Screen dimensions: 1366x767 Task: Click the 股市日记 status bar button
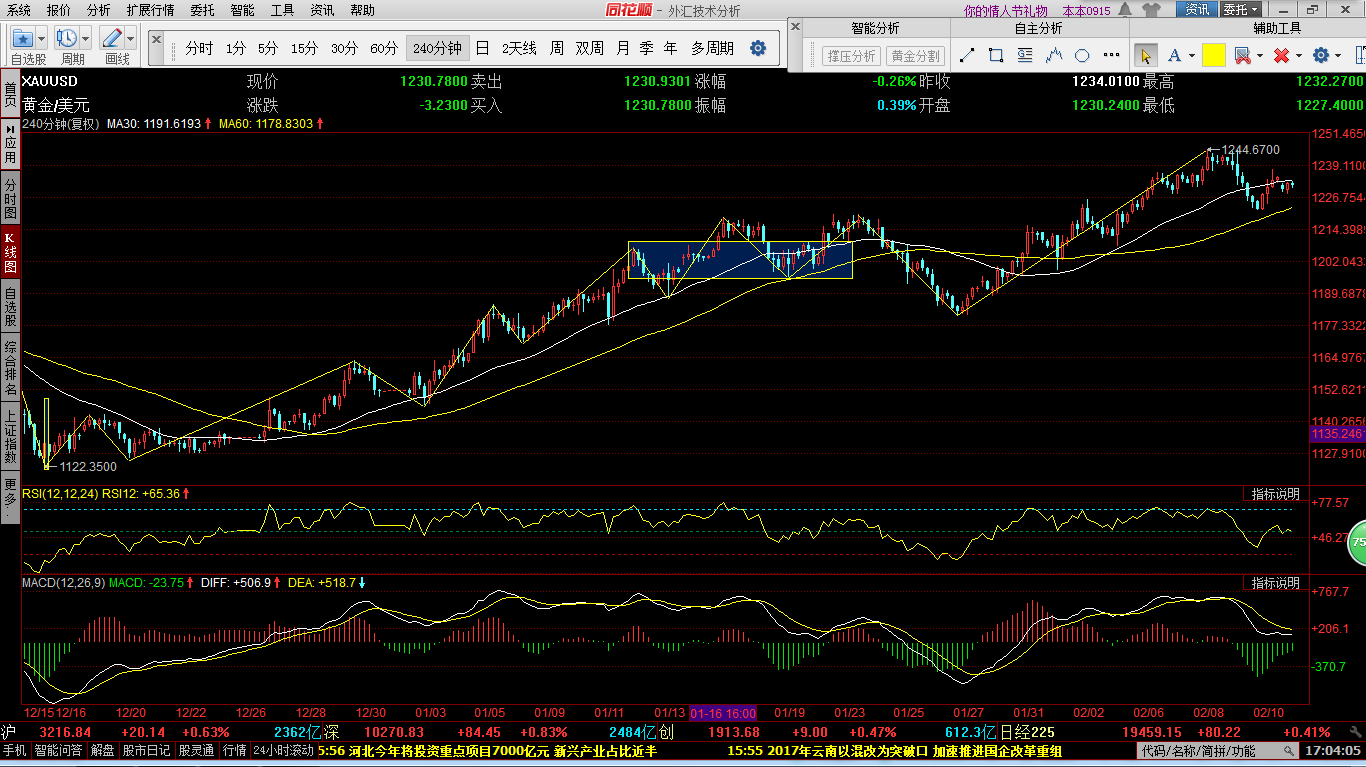pos(148,750)
